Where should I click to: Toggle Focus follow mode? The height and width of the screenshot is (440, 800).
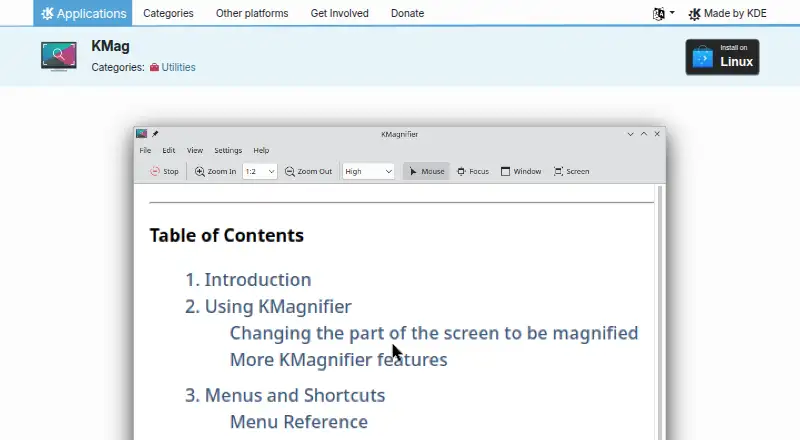click(x=473, y=172)
